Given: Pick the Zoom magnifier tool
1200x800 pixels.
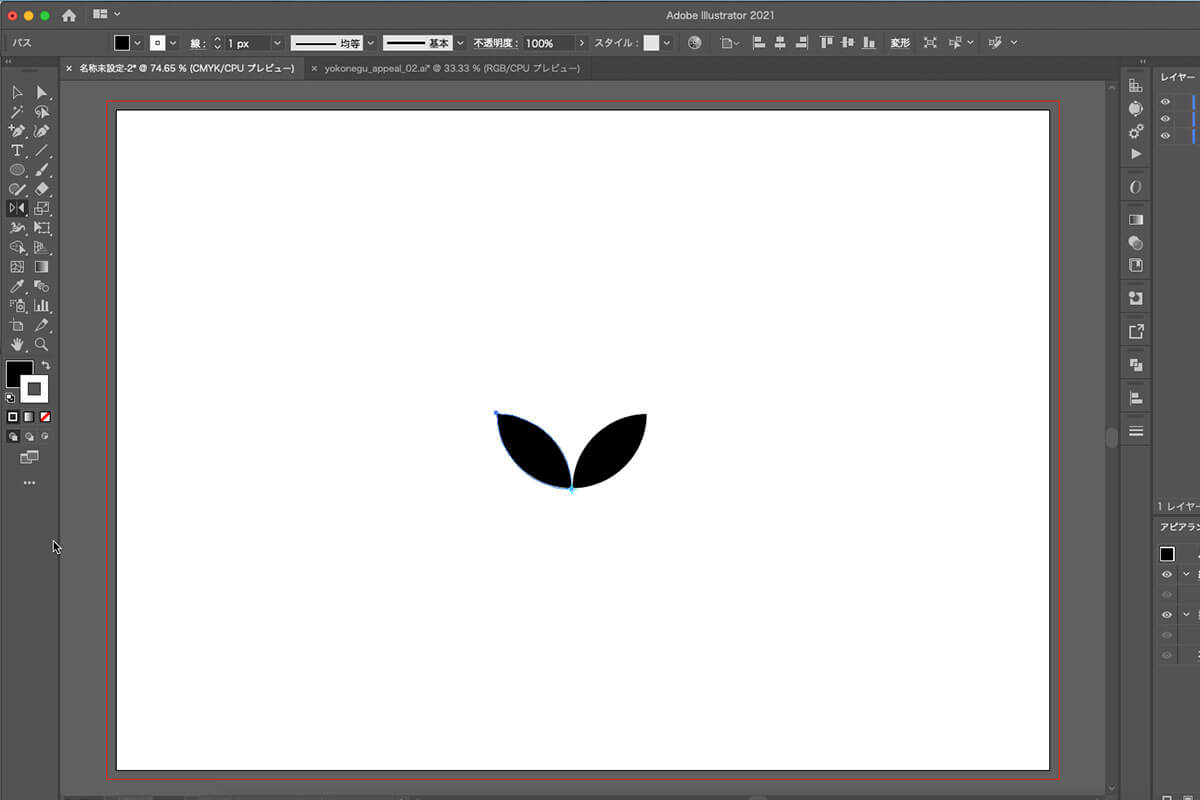Looking at the screenshot, I should [x=42, y=344].
